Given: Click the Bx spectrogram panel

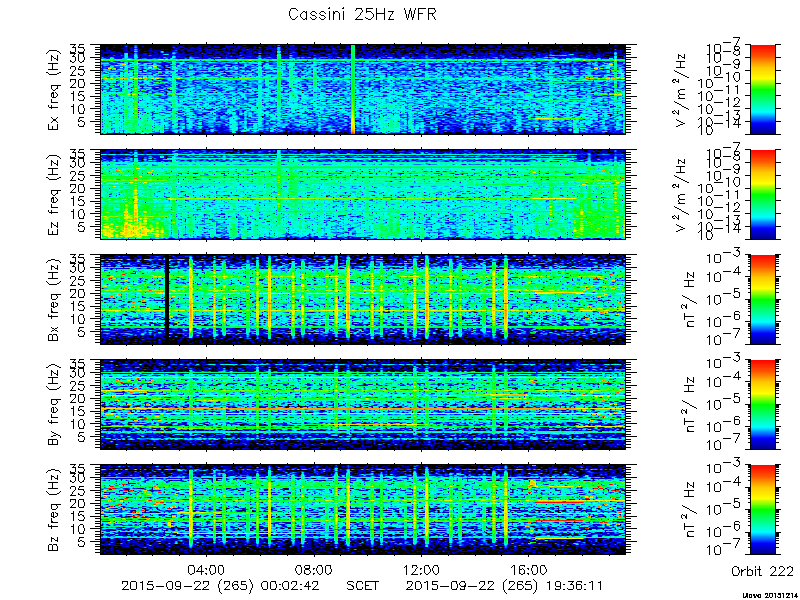Looking at the screenshot, I should (363, 299).
